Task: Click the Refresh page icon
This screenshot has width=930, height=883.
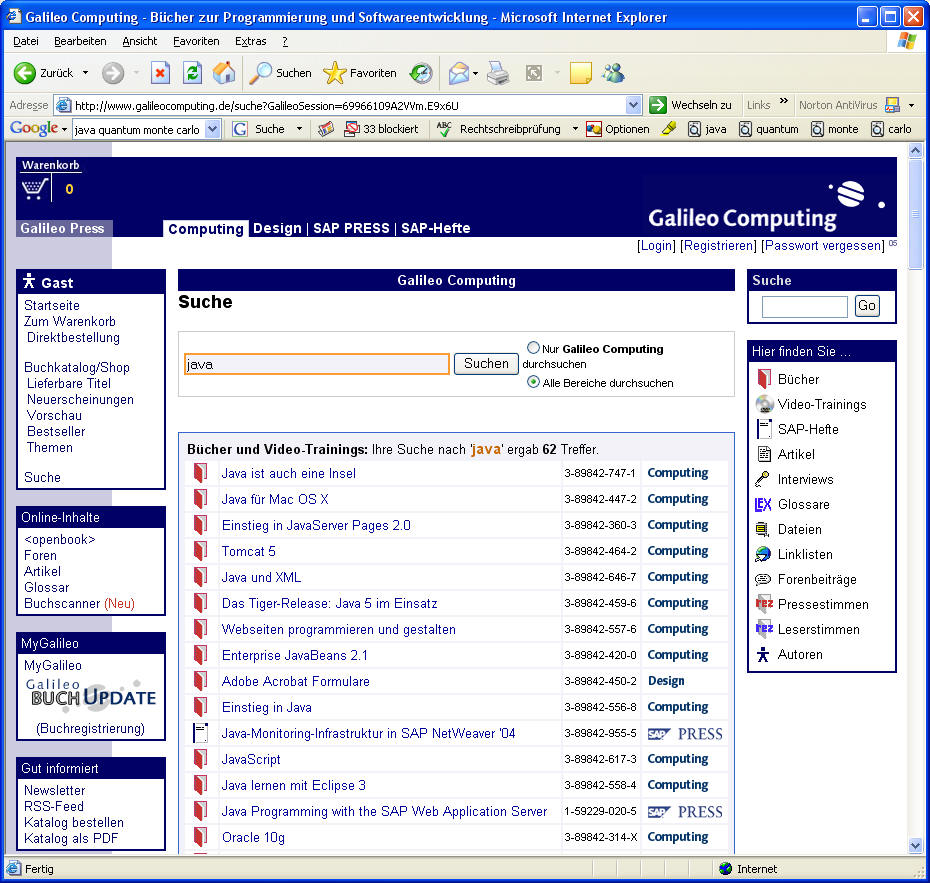Action: [192, 73]
